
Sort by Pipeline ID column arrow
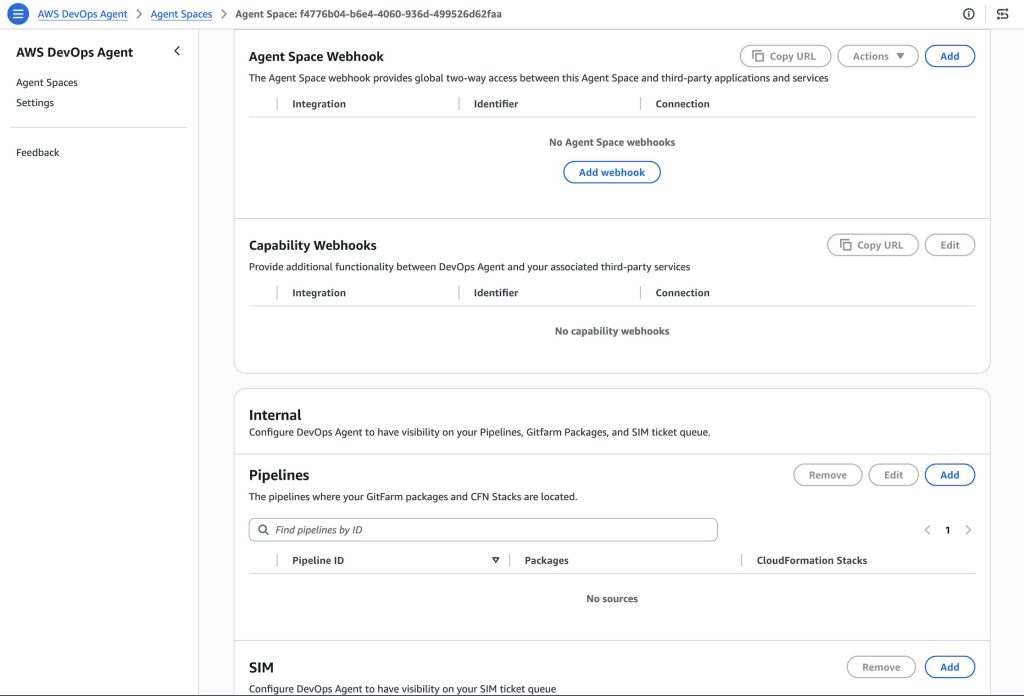tap(495, 561)
